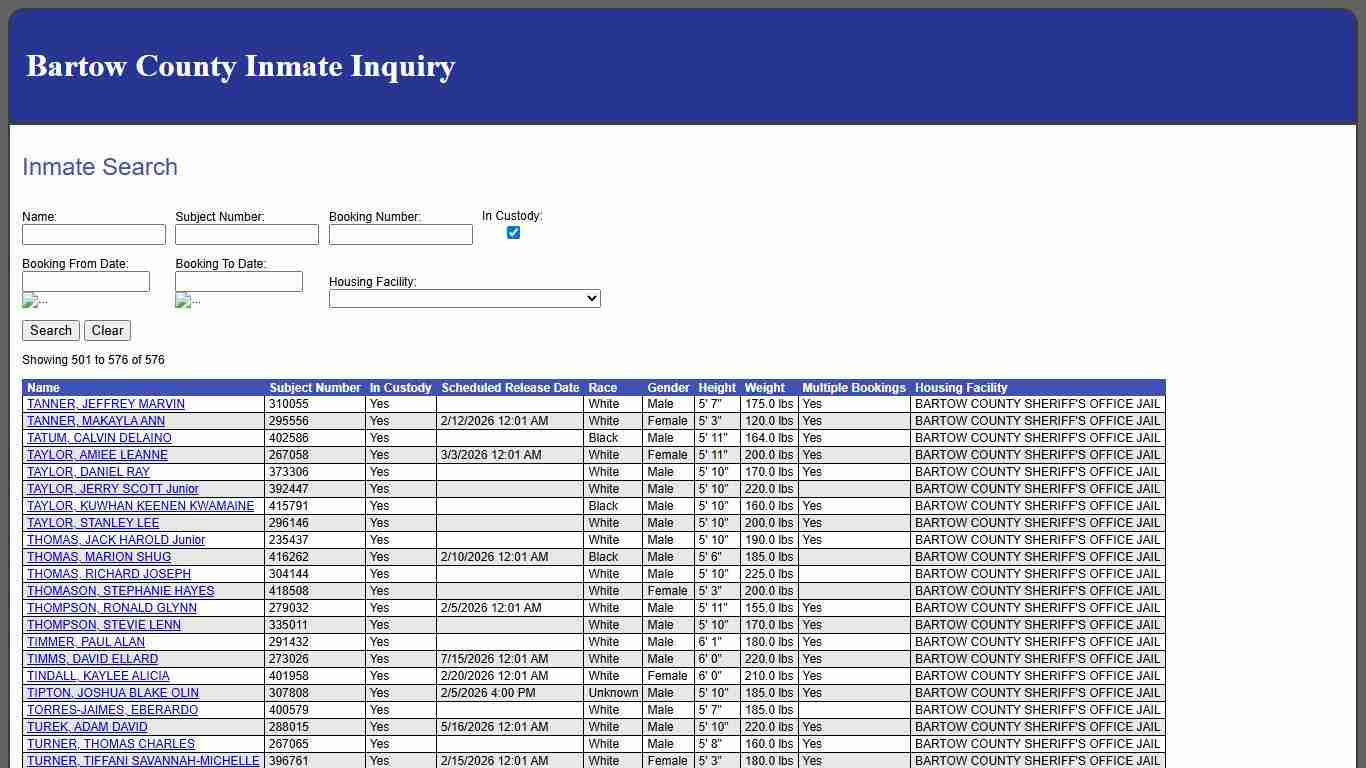The image size is (1366, 768).
Task: Open TIPTON, JOSHUA BLAKE OLIN's record
Action: pos(112,693)
